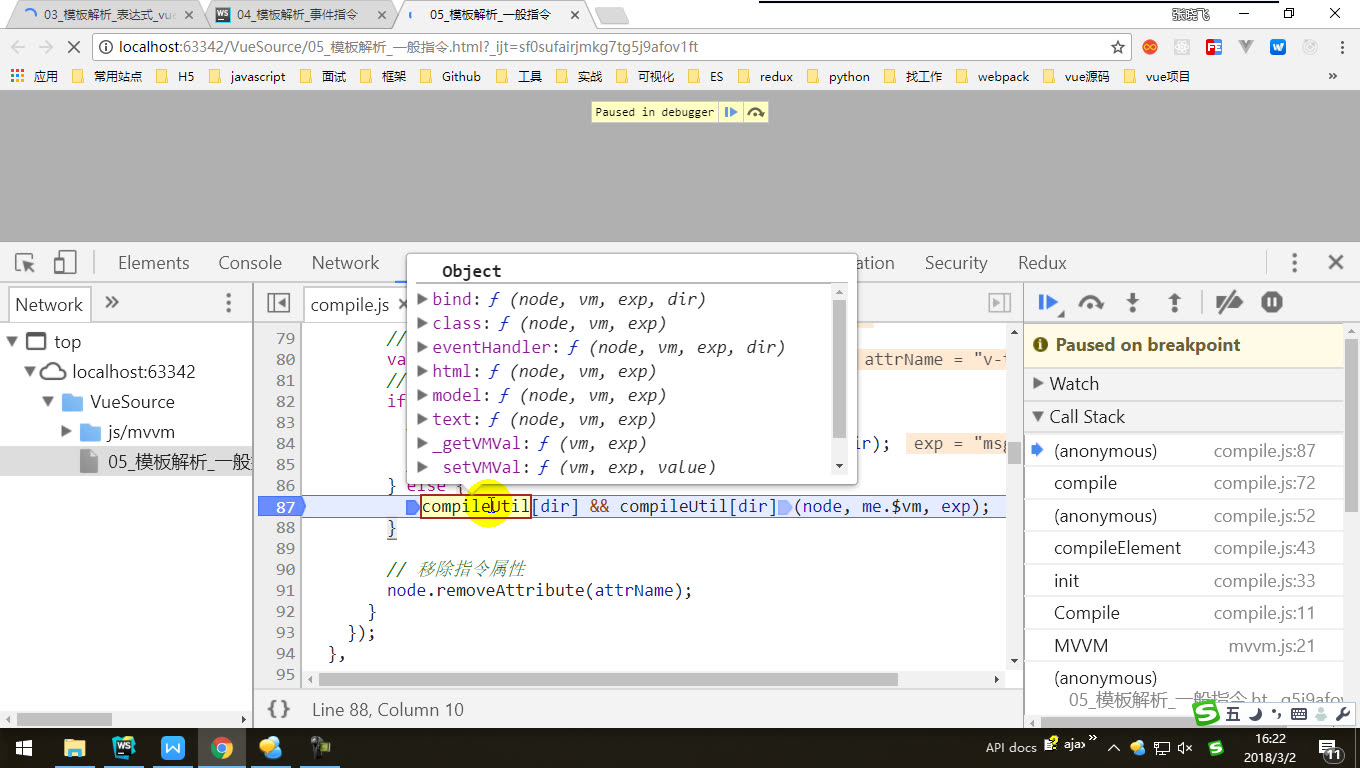Screen dimensions: 1360x768
Task: Toggle the debugger sidebar icon
Action: tap(999, 303)
